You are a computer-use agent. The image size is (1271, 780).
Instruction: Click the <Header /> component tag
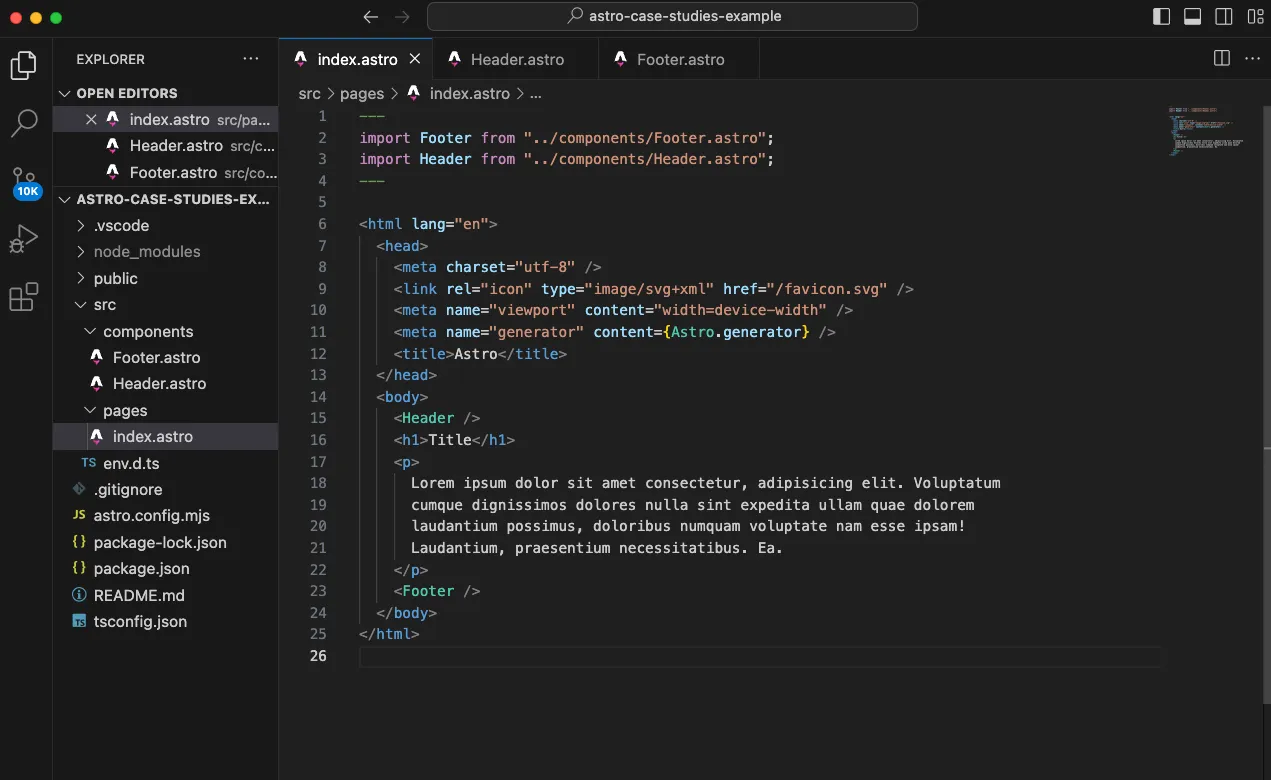(437, 418)
